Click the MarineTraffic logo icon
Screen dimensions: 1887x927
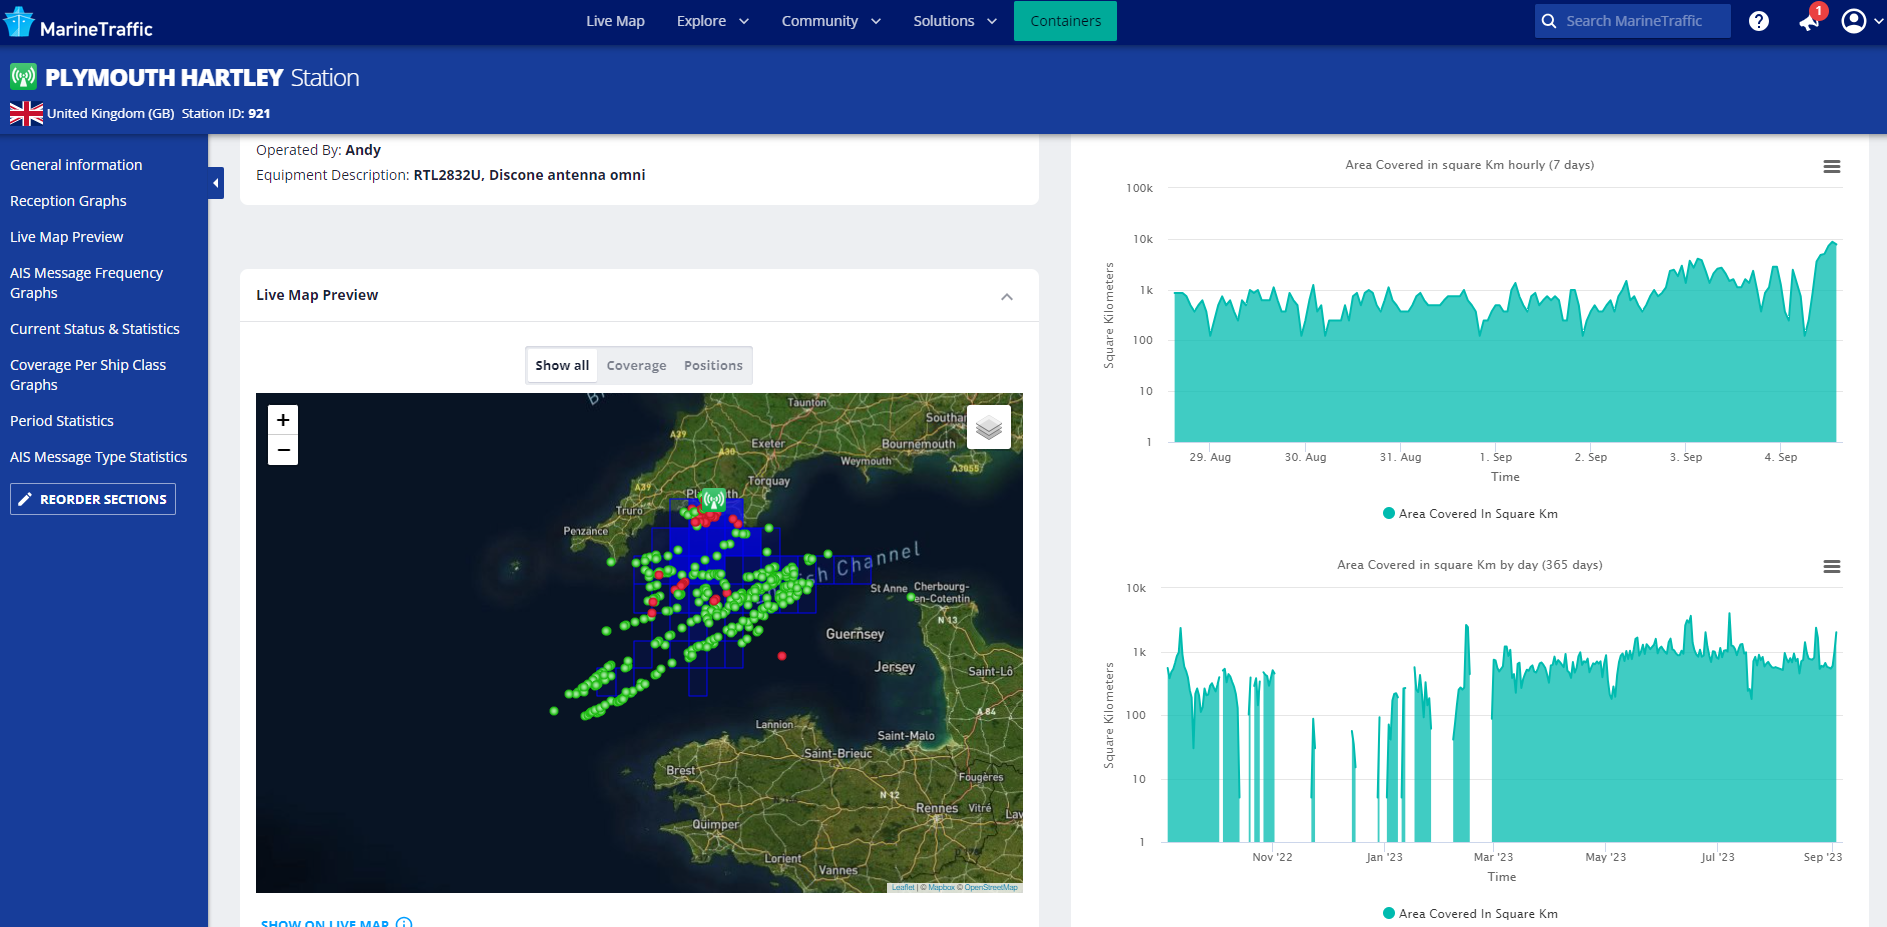pos(19,22)
